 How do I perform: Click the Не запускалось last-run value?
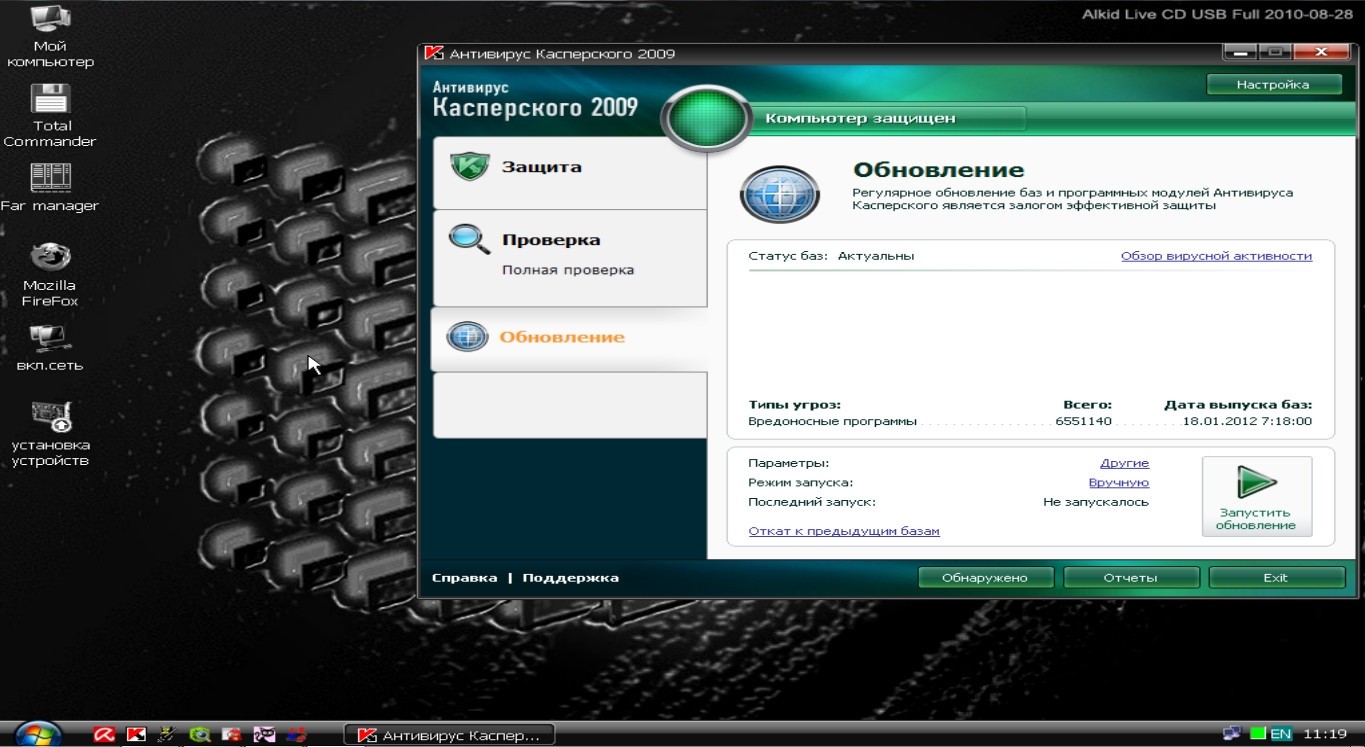tap(1096, 502)
